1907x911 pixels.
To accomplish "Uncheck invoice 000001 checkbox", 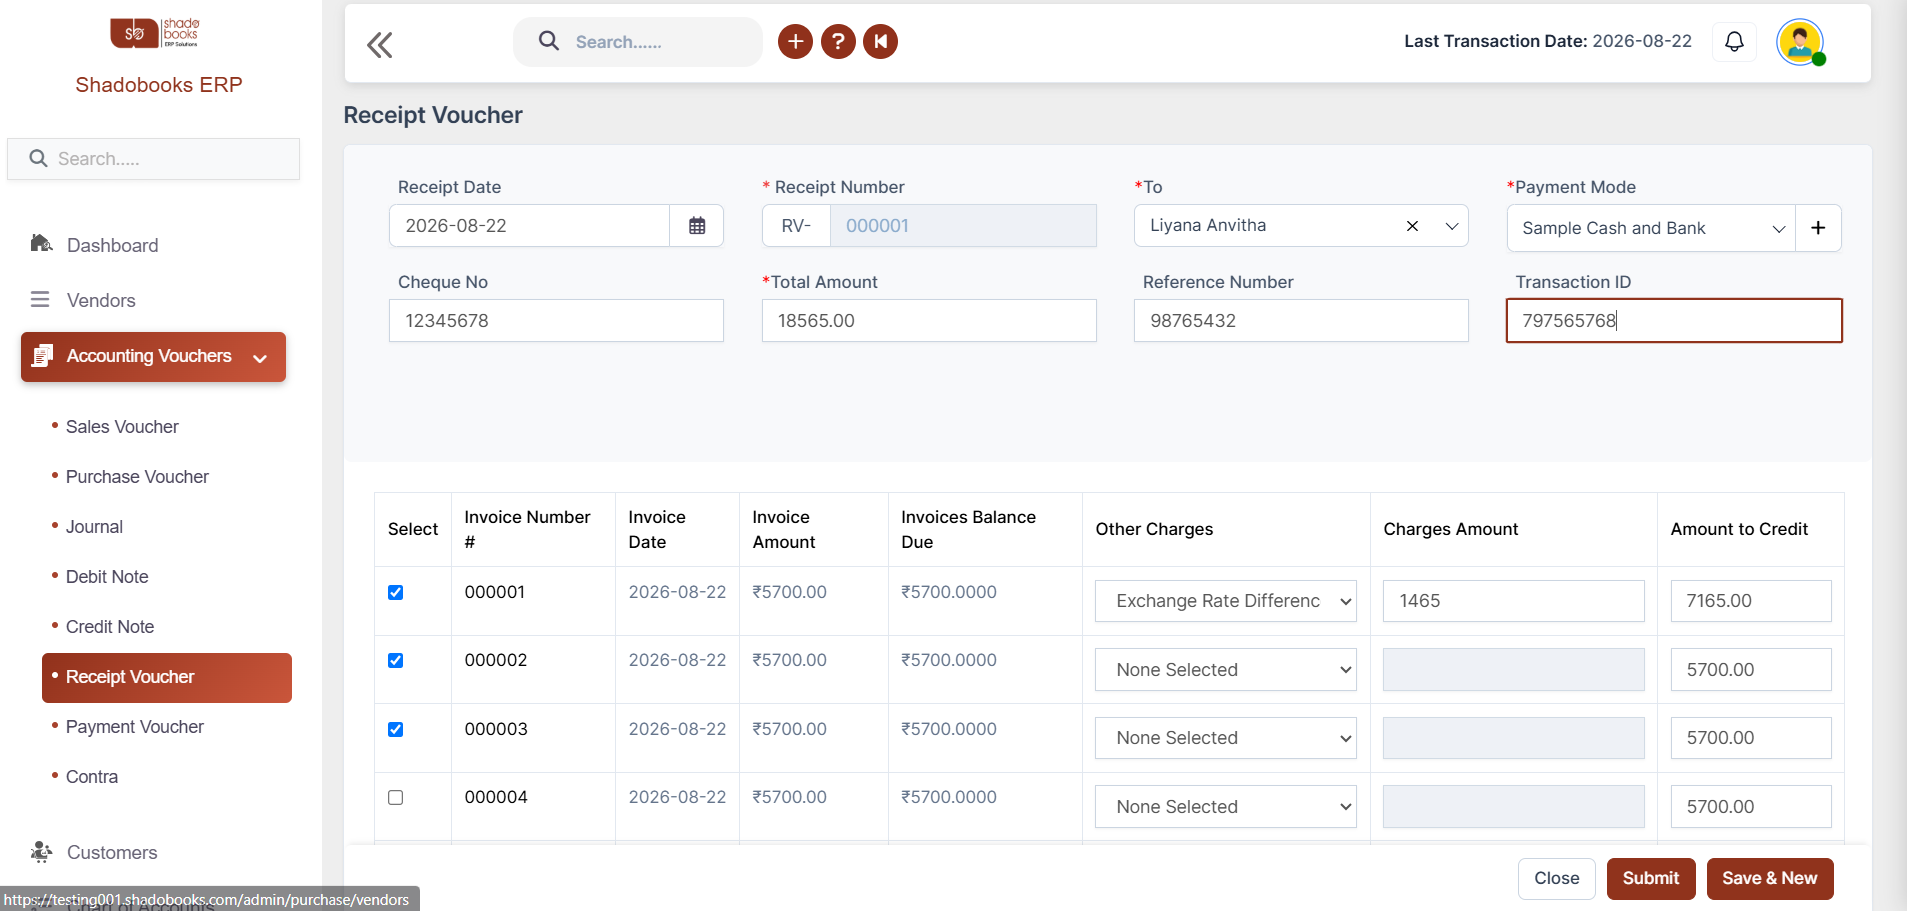I will (395, 592).
